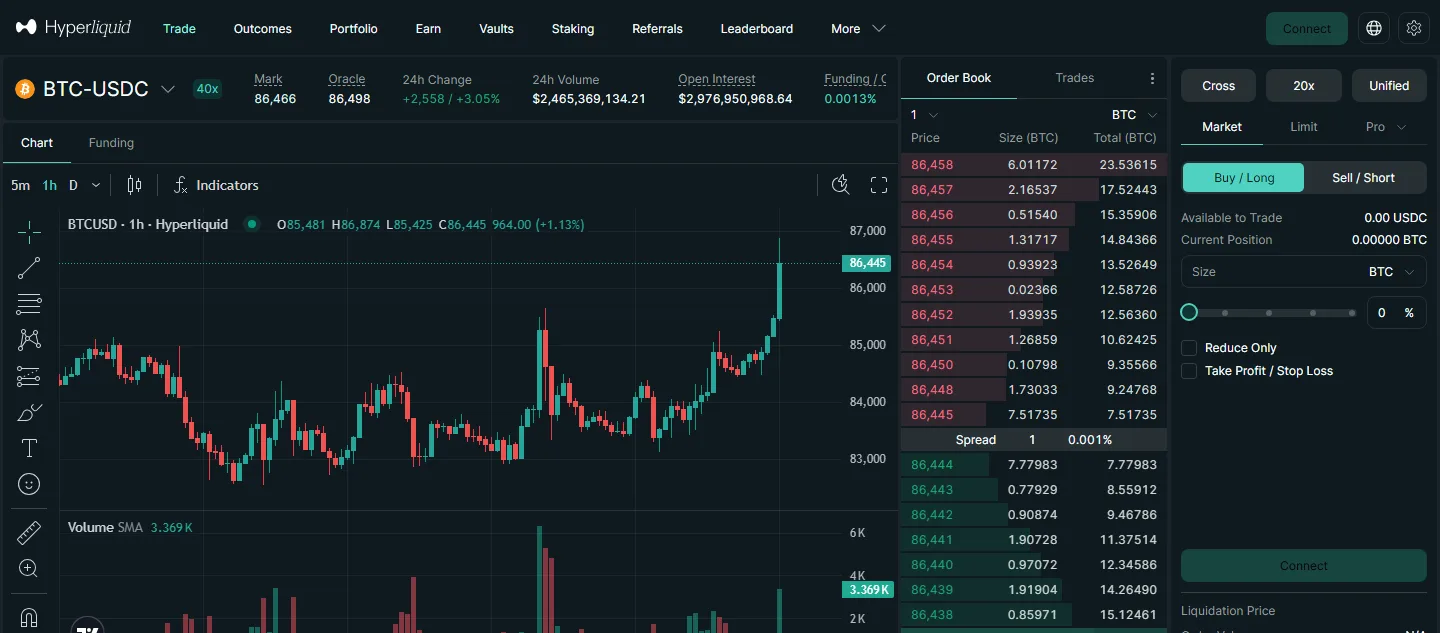Click the chart quick search icon
1440x633 pixels.
841,184
